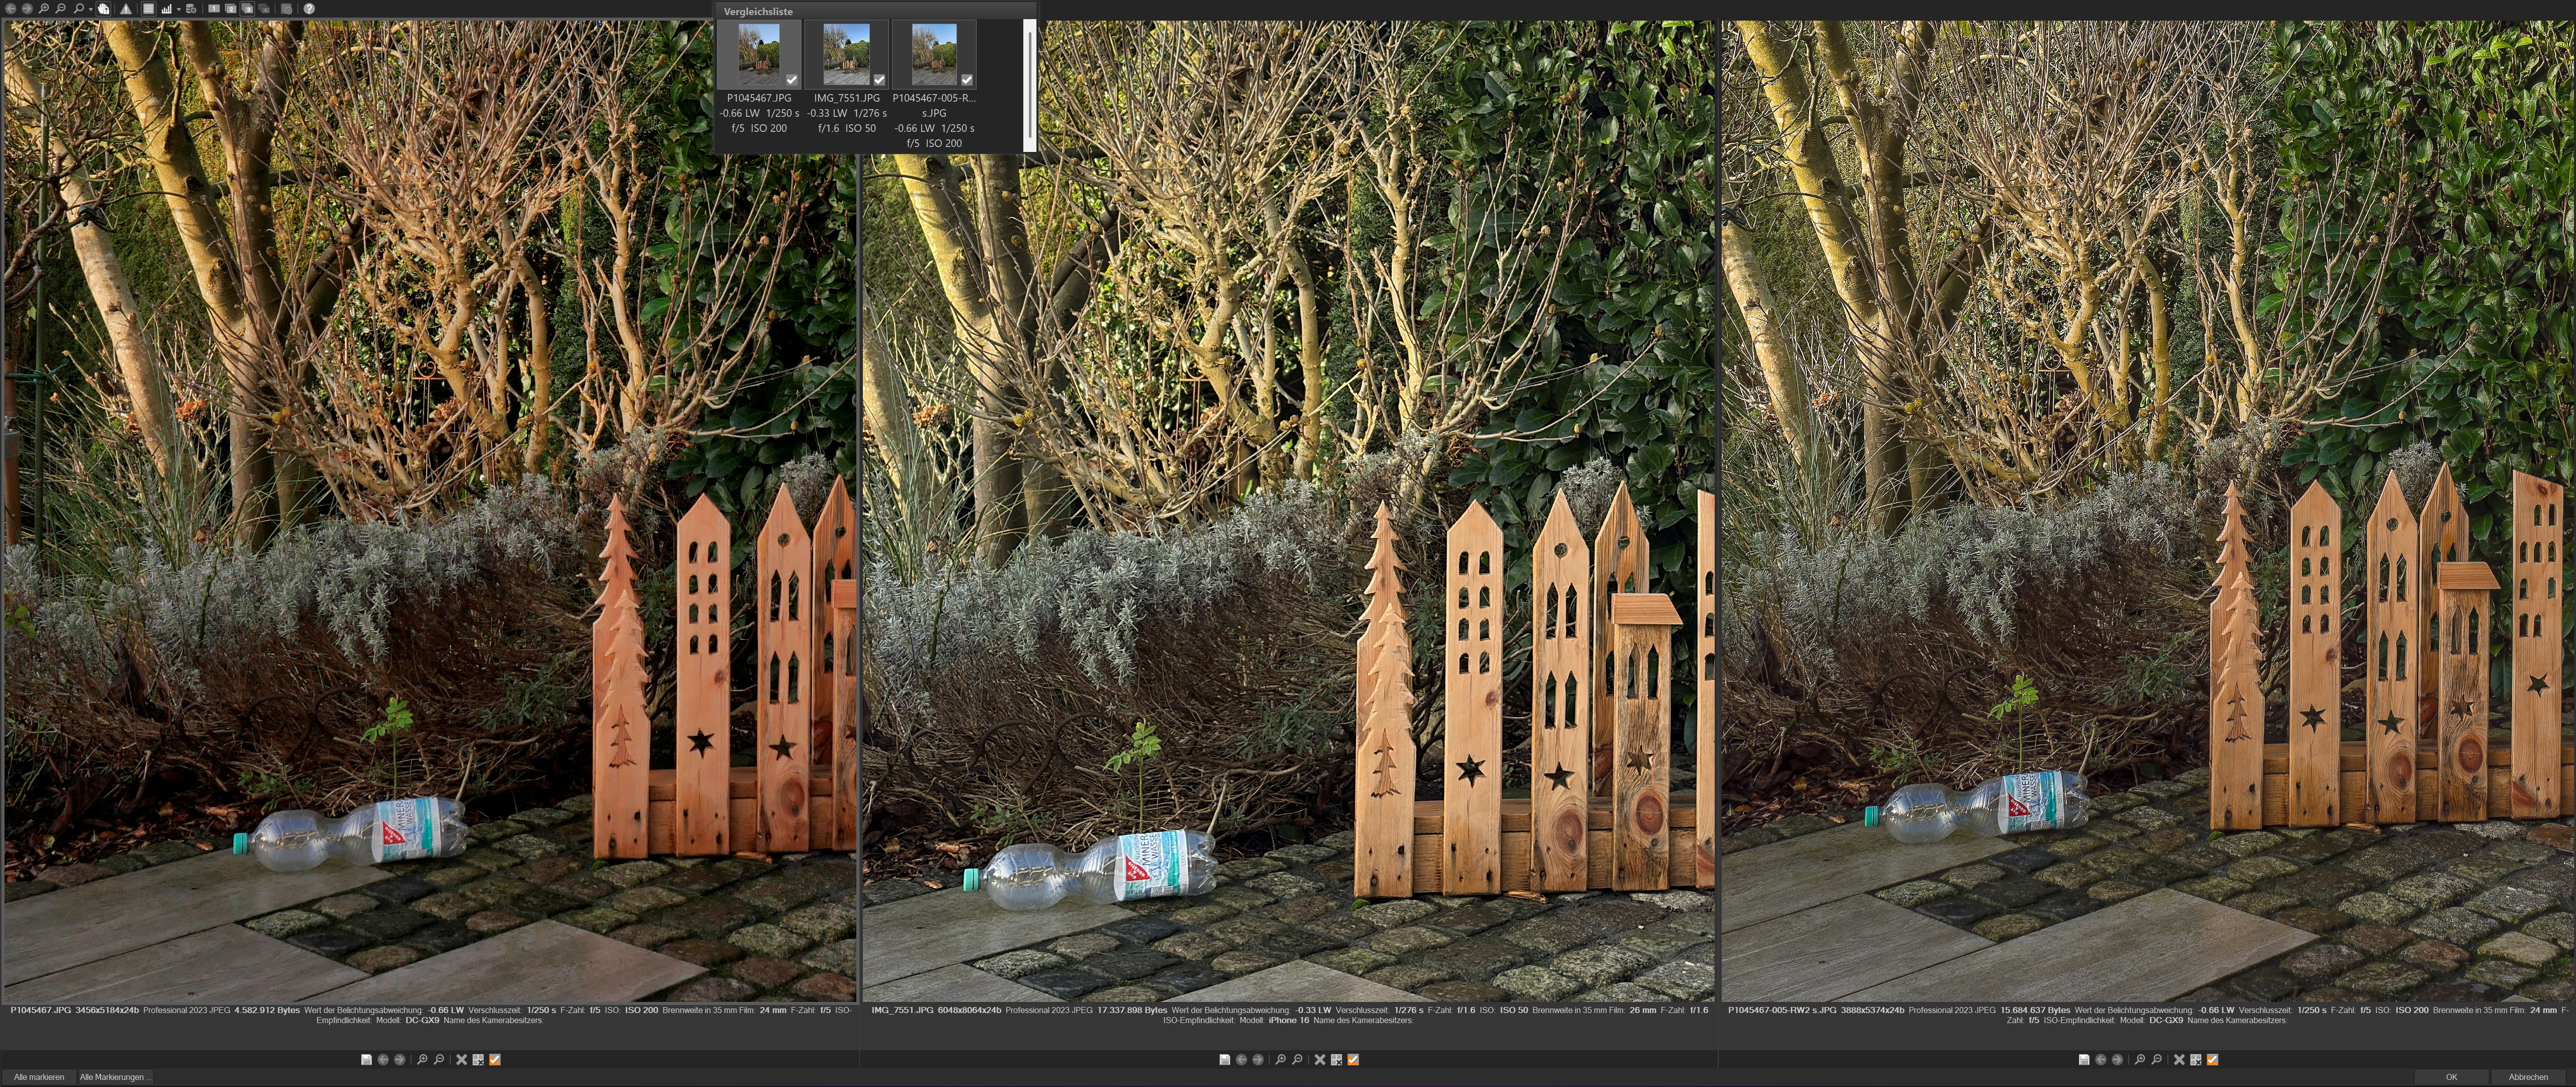Switch to single image view (1)

(x=214, y=8)
